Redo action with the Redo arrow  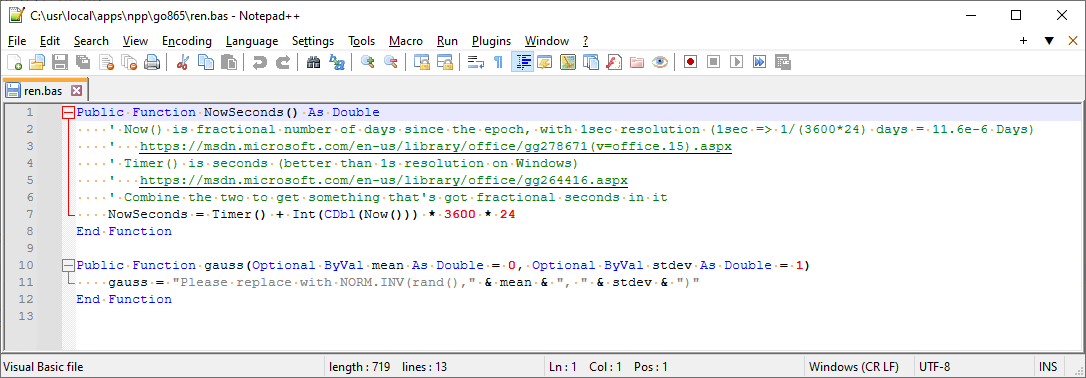tap(283, 62)
